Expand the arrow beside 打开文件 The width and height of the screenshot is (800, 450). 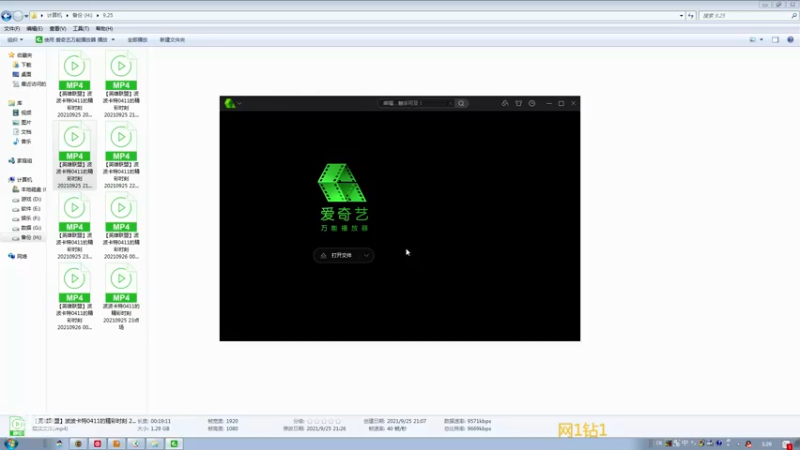pyautogui.click(x=366, y=256)
